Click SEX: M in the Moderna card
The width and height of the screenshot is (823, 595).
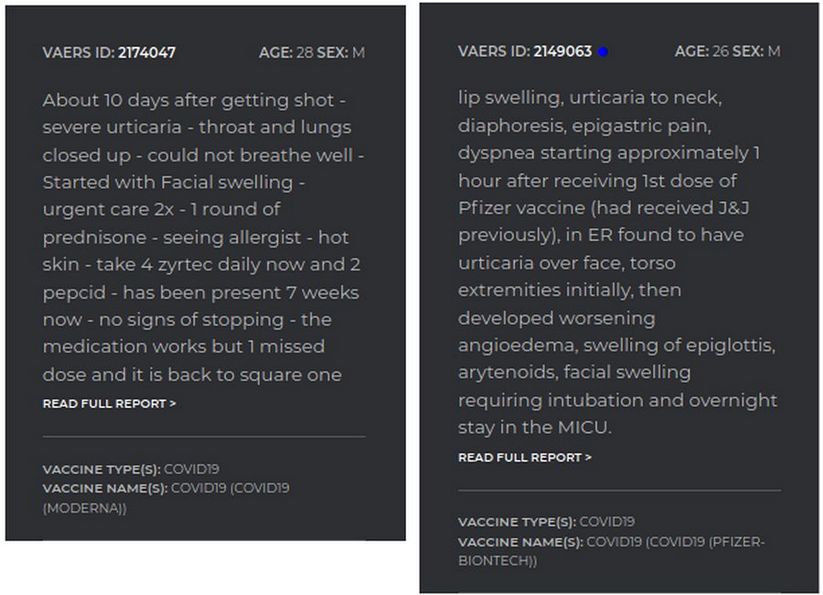point(341,52)
